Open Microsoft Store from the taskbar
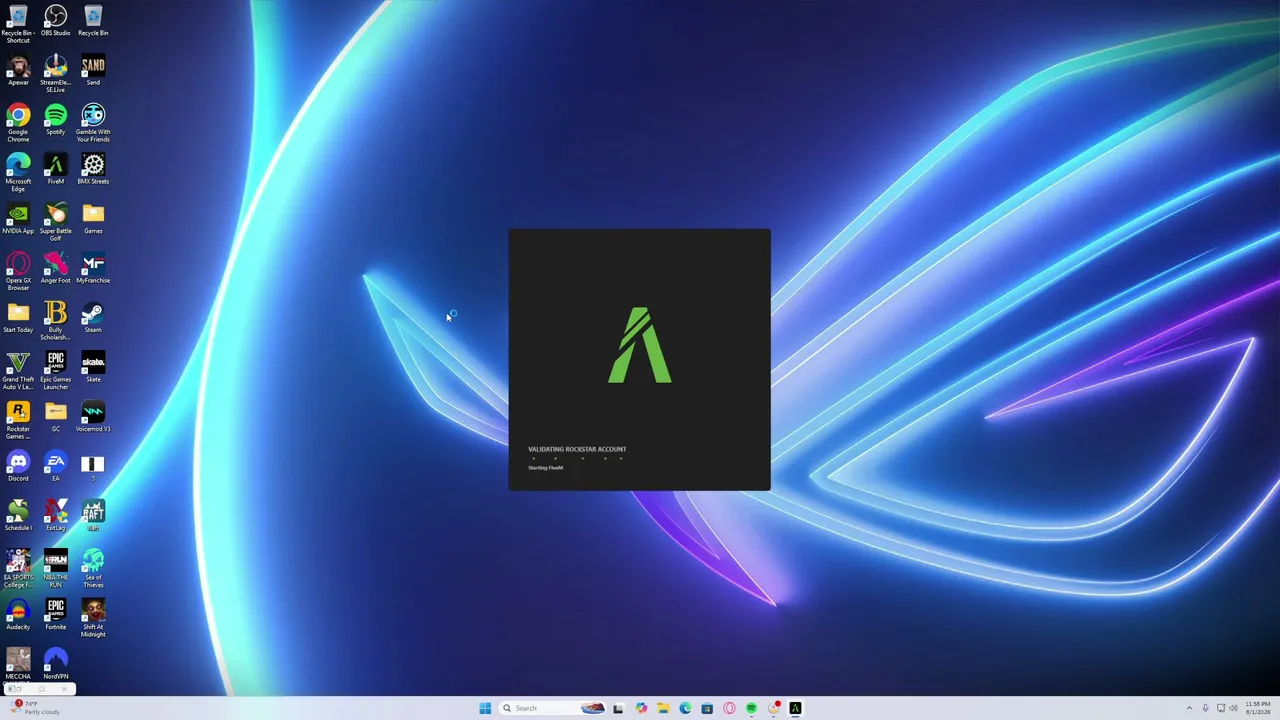The height and width of the screenshot is (720, 1280). pyautogui.click(x=707, y=708)
